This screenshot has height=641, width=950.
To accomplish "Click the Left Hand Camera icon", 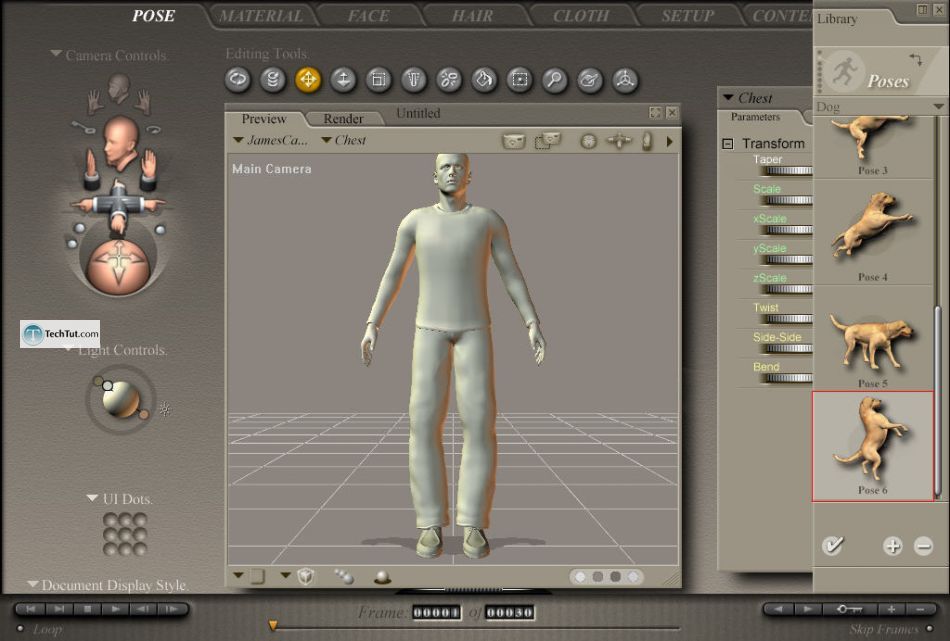I will tap(95, 102).
